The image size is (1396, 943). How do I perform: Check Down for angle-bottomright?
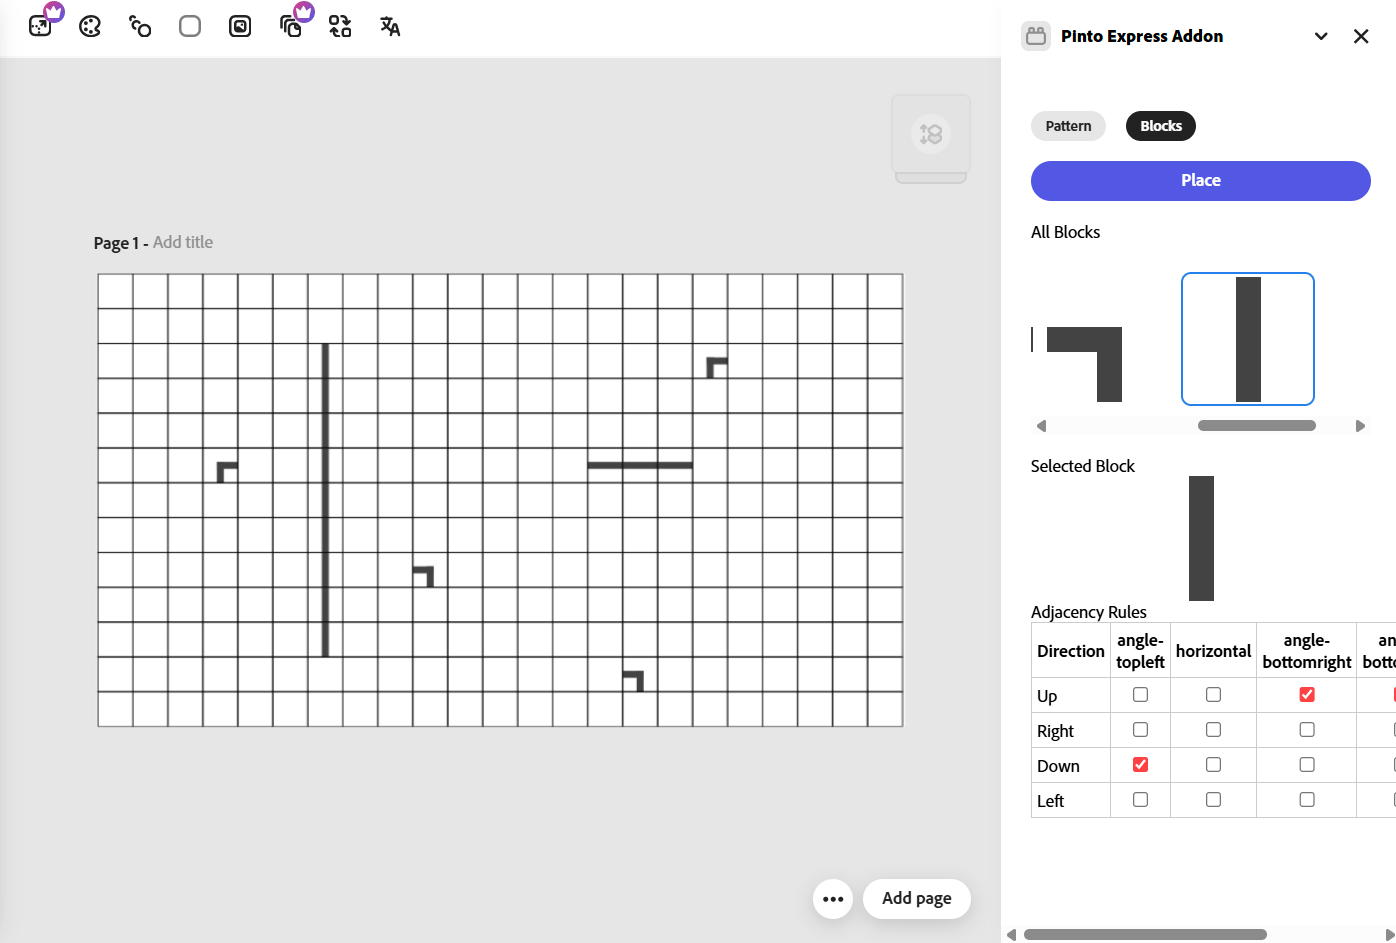click(1307, 764)
